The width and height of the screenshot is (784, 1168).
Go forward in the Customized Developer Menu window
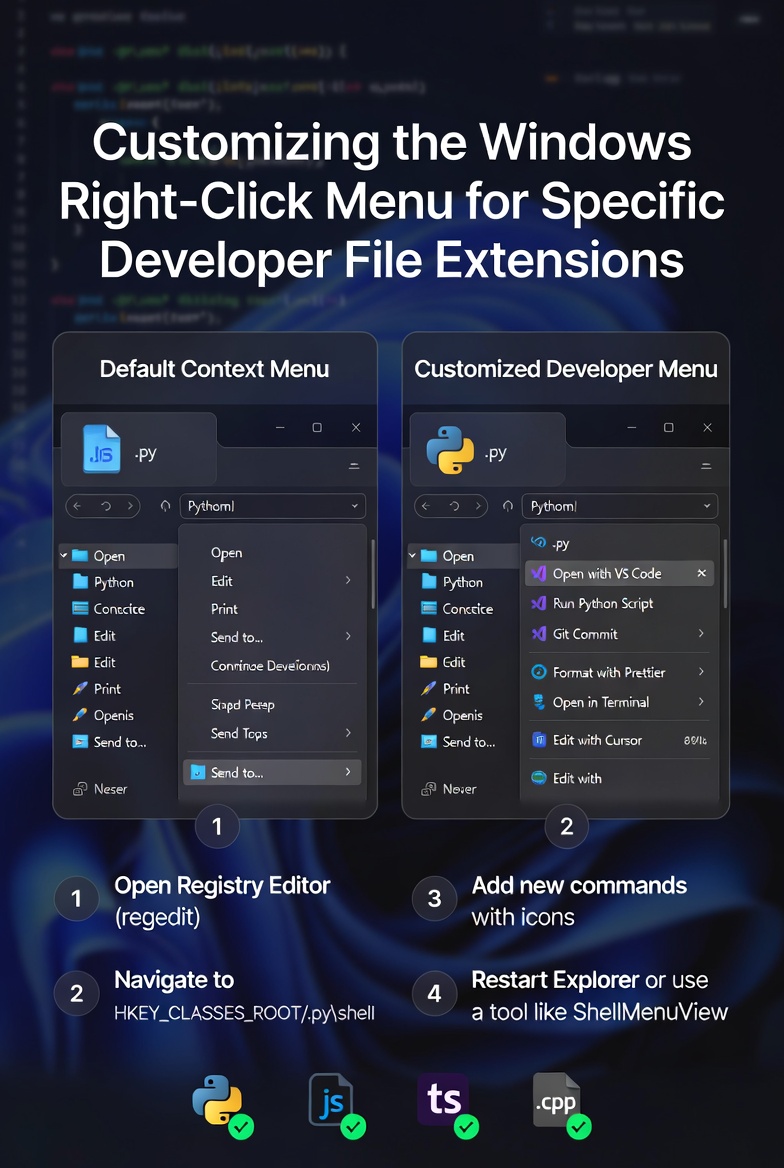tap(478, 507)
